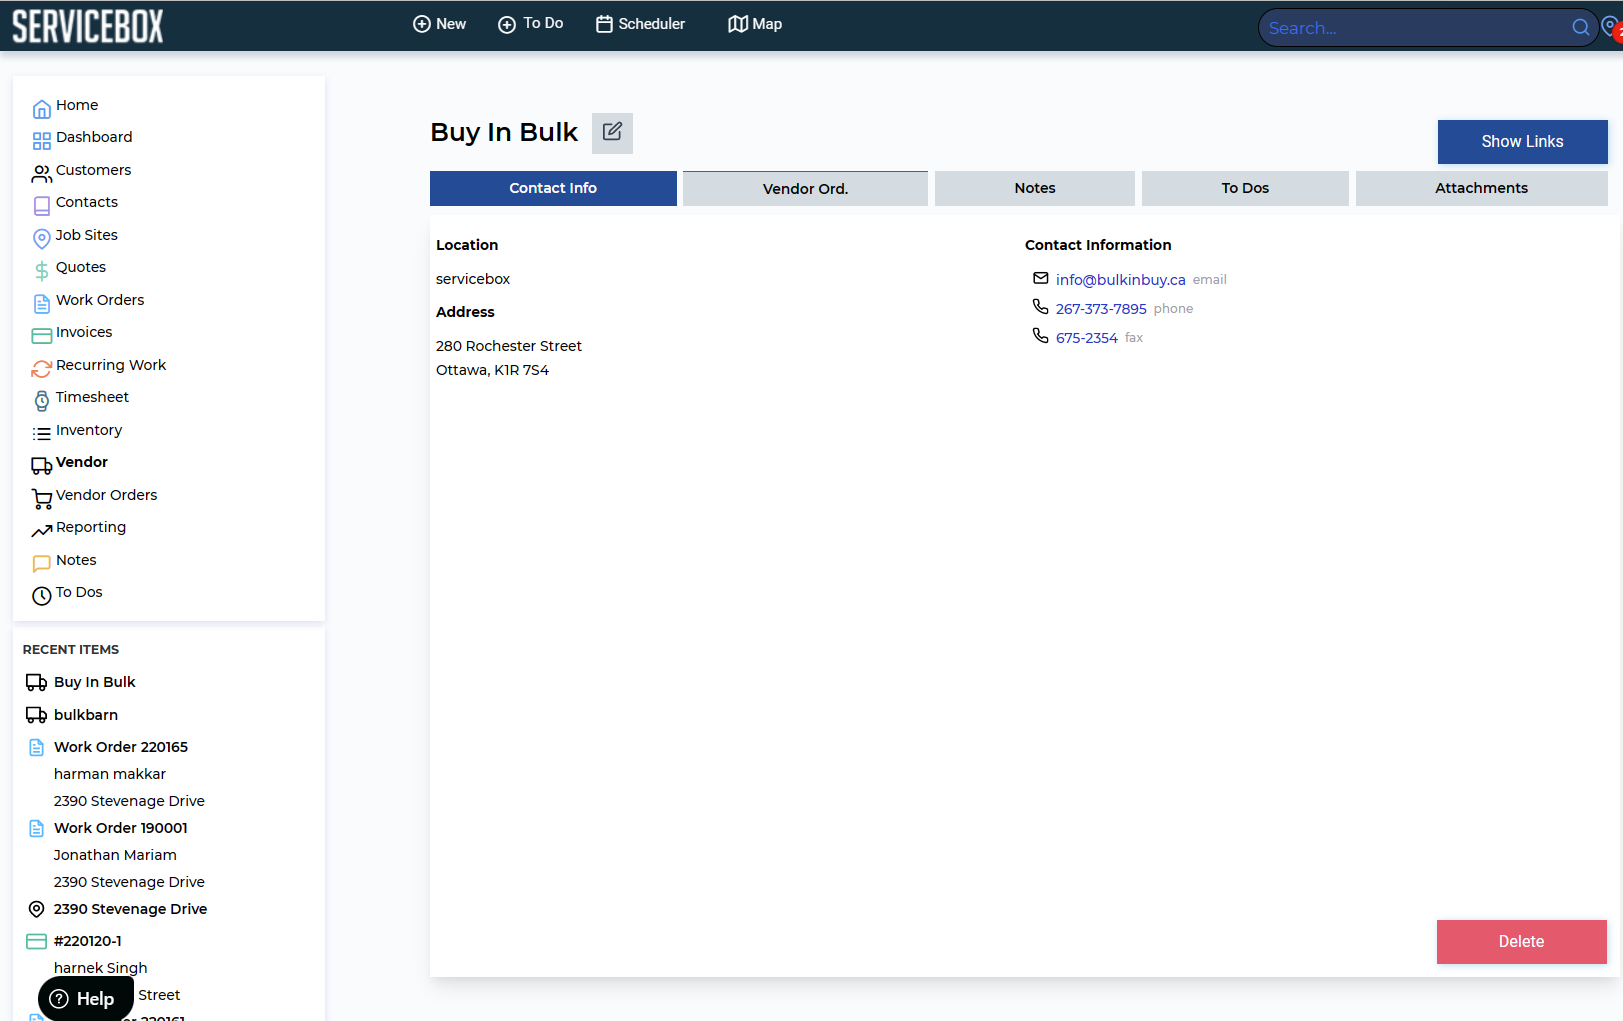Switch to the Notes tab

click(x=1035, y=188)
